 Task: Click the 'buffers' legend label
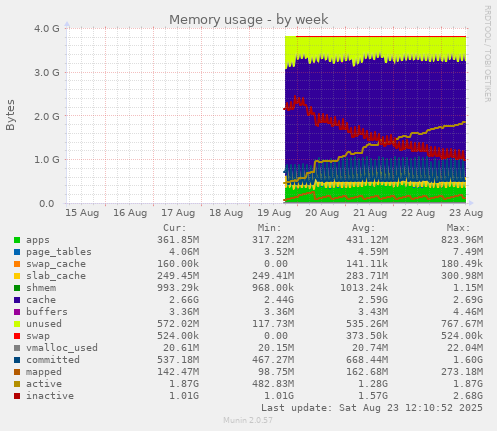[x=47, y=312]
